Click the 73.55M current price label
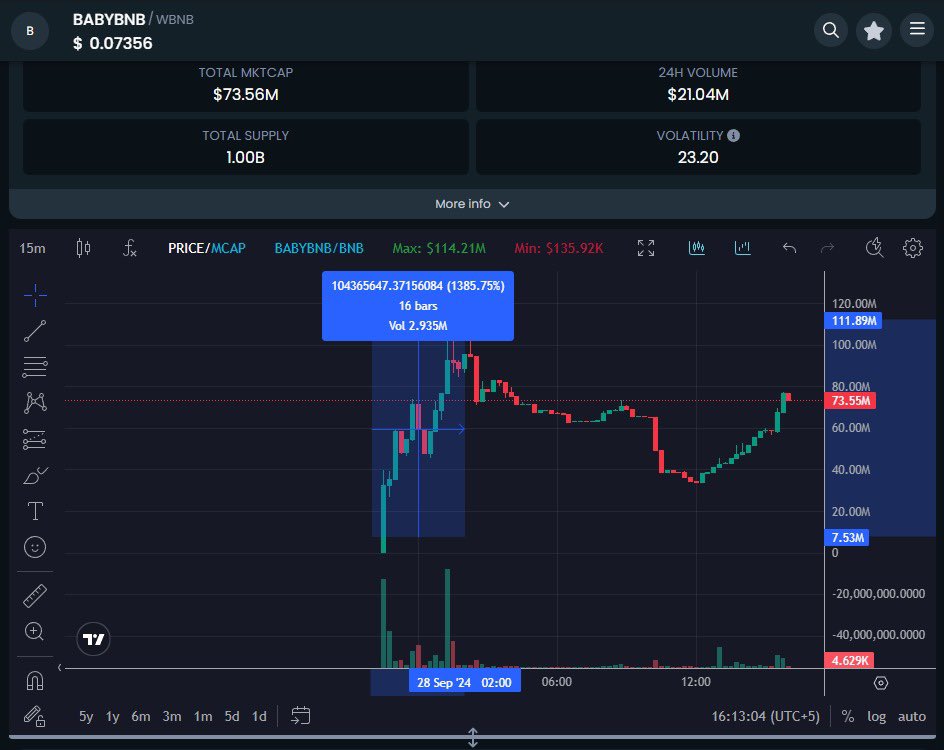Viewport: 944px width, 750px height. coord(851,401)
